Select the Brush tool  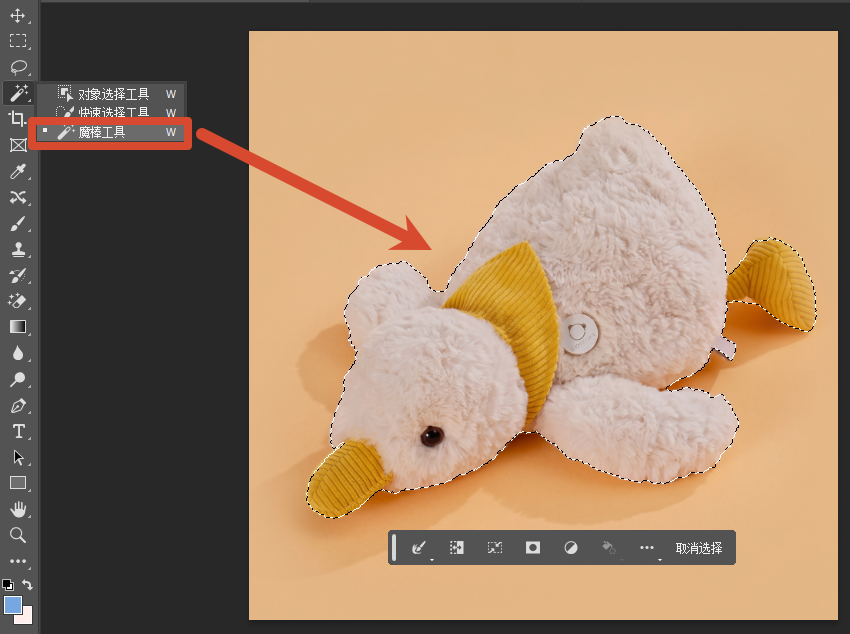pos(17,224)
